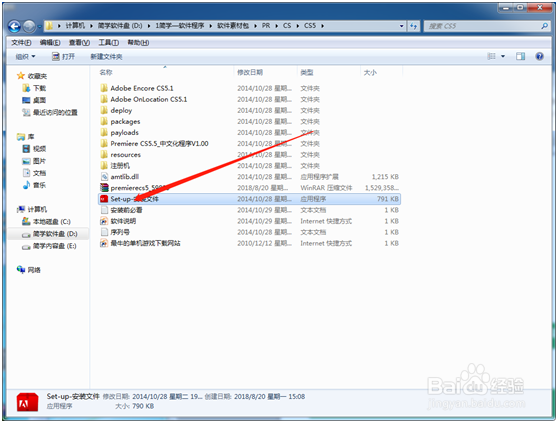Select 桌面 in the Favorites sidebar
The height and width of the screenshot is (423, 558).
coord(39,100)
